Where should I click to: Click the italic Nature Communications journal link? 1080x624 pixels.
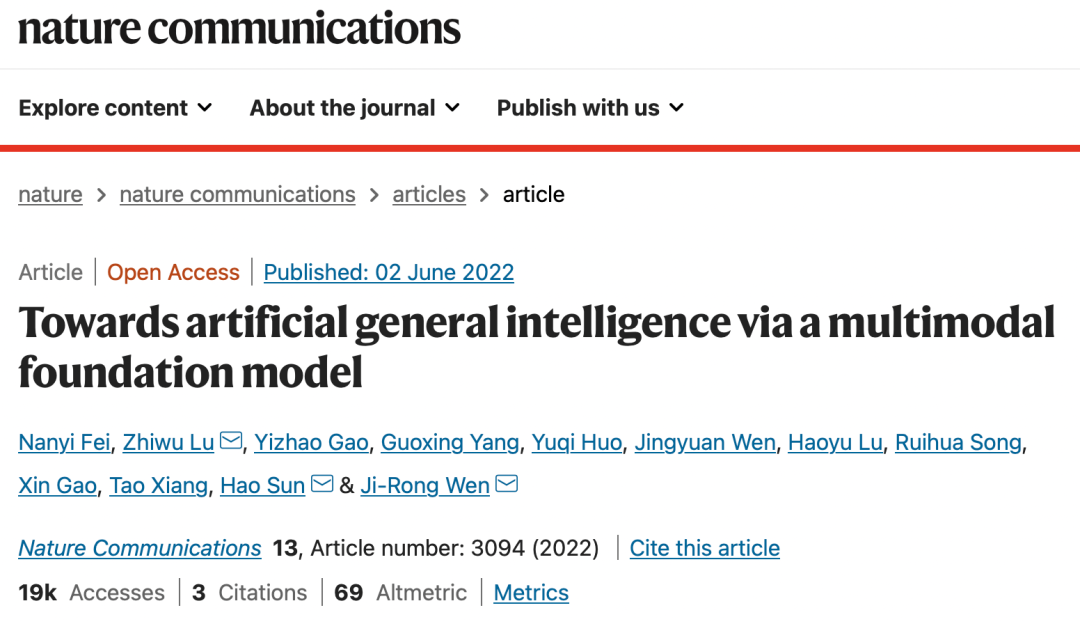coord(140,548)
